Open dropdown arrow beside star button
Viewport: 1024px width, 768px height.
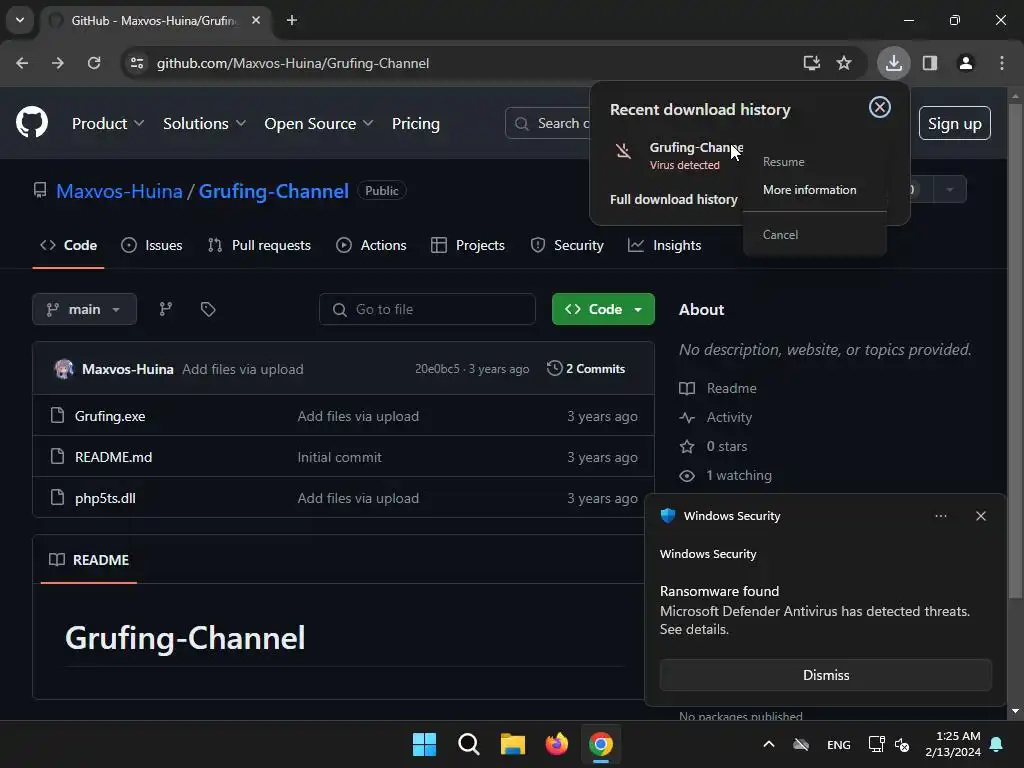click(950, 189)
